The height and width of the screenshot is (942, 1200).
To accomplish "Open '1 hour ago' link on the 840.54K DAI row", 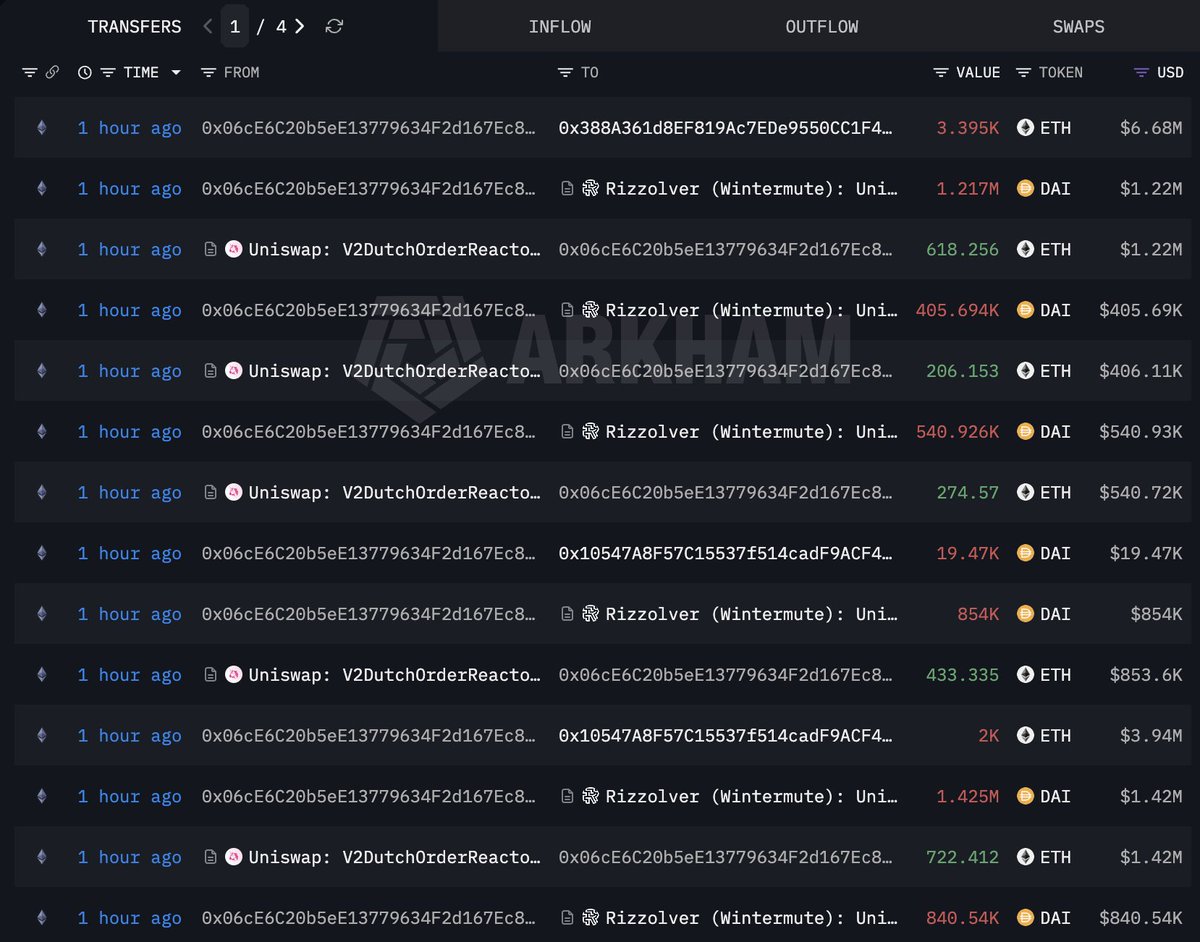I will pyautogui.click(x=130, y=917).
